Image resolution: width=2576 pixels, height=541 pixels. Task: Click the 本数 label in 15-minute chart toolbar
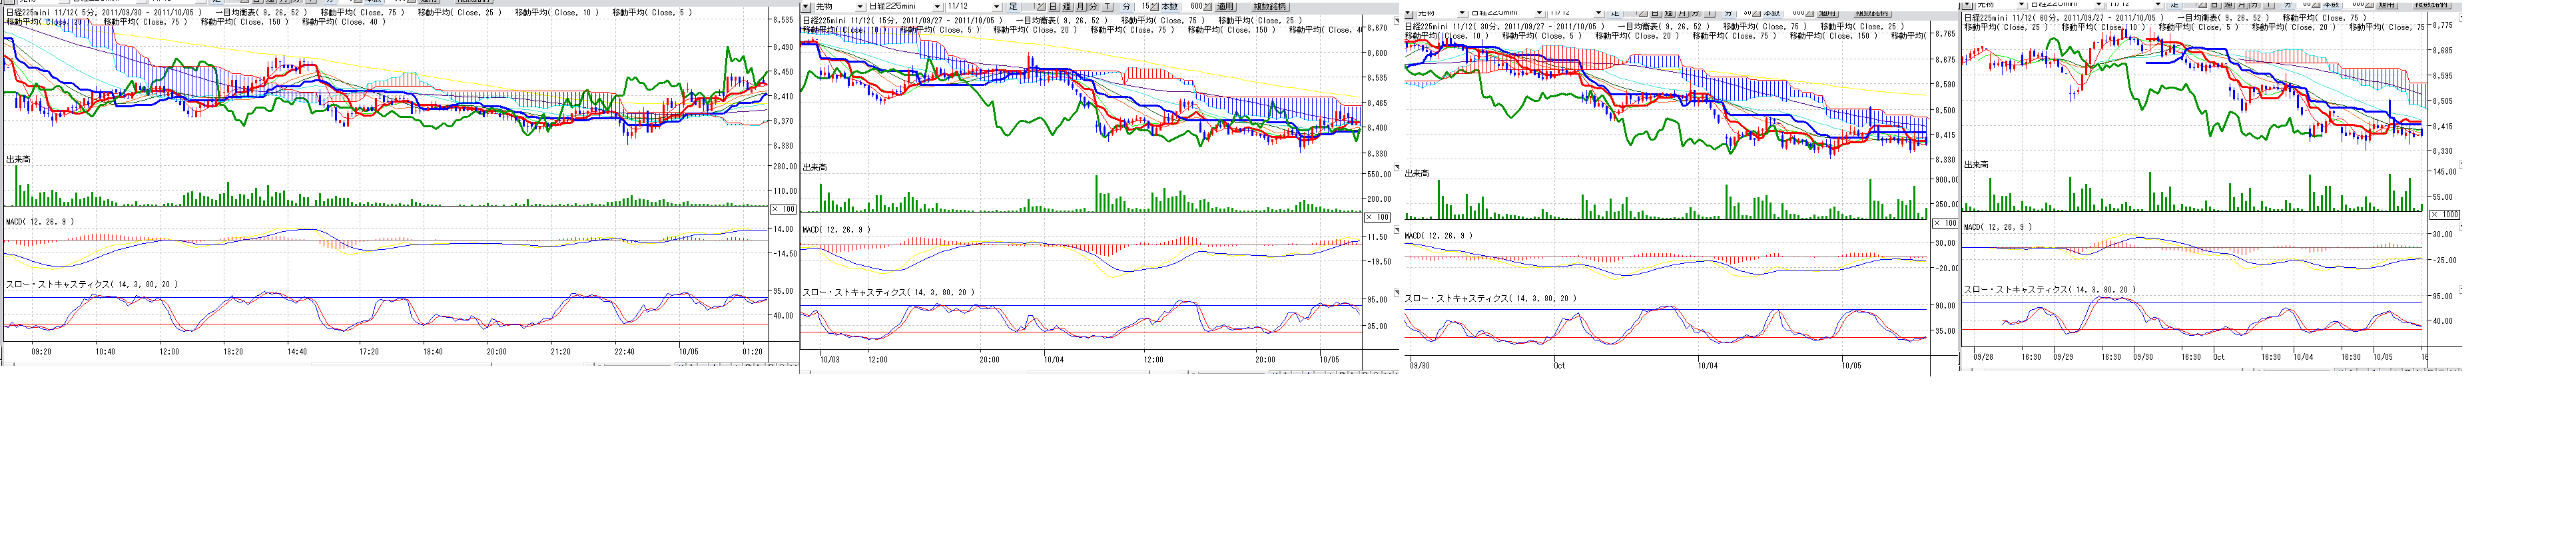pos(1169,7)
